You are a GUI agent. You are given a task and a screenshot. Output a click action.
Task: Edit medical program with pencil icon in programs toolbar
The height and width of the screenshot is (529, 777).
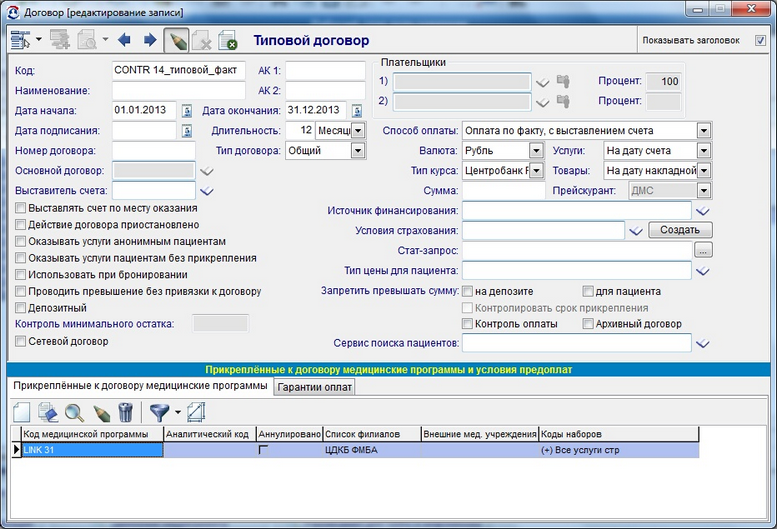101,413
